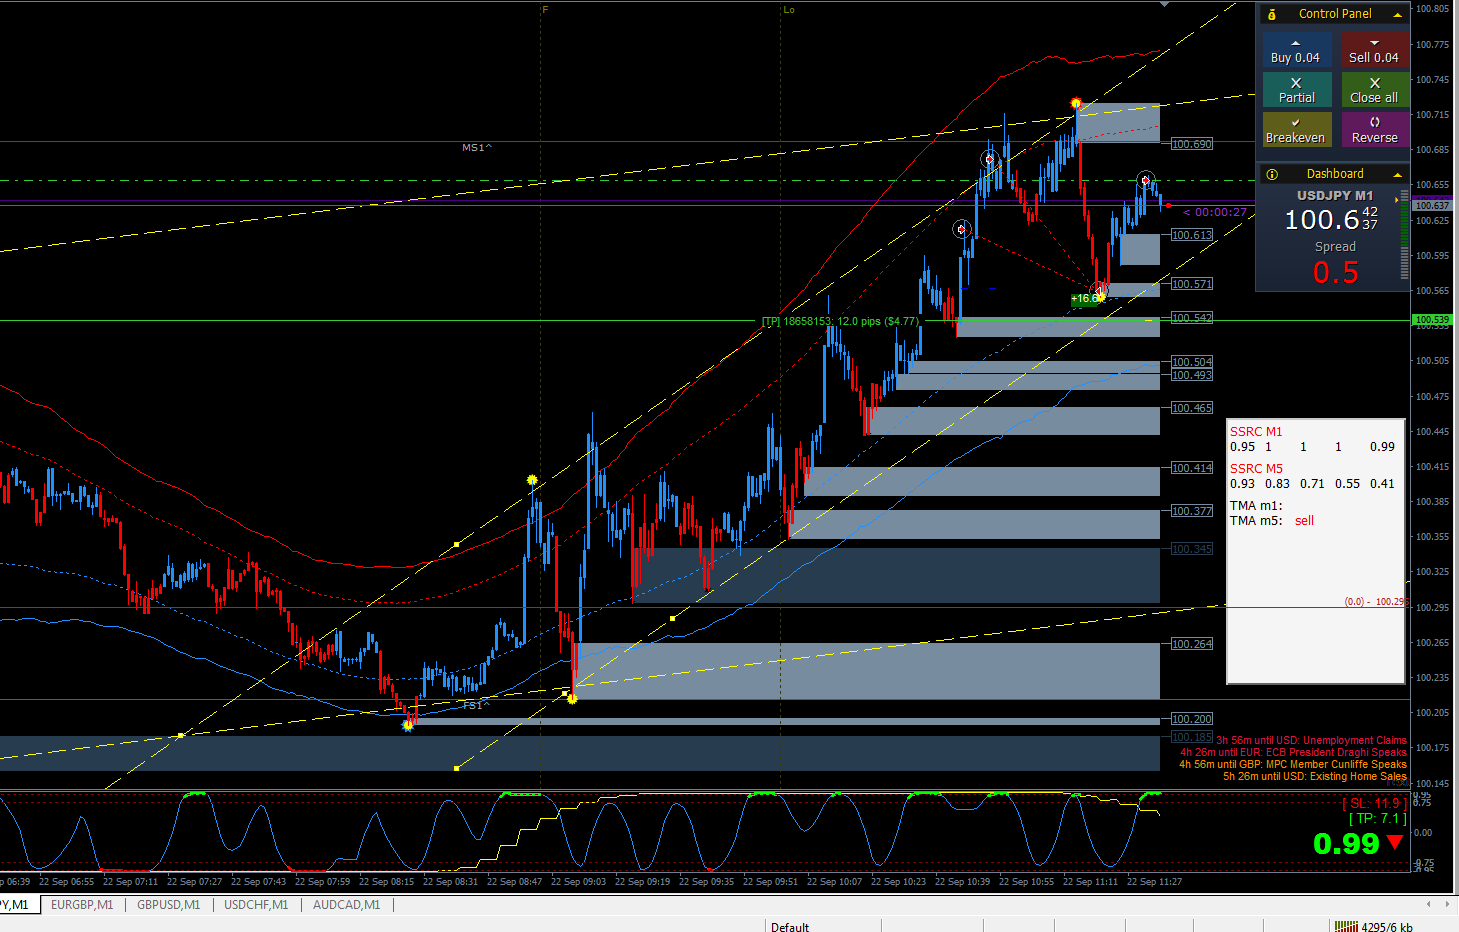Image resolution: width=1459 pixels, height=932 pixels.
Task: Click the 100.504 price level label
Action: click(x=1192, y=362)
